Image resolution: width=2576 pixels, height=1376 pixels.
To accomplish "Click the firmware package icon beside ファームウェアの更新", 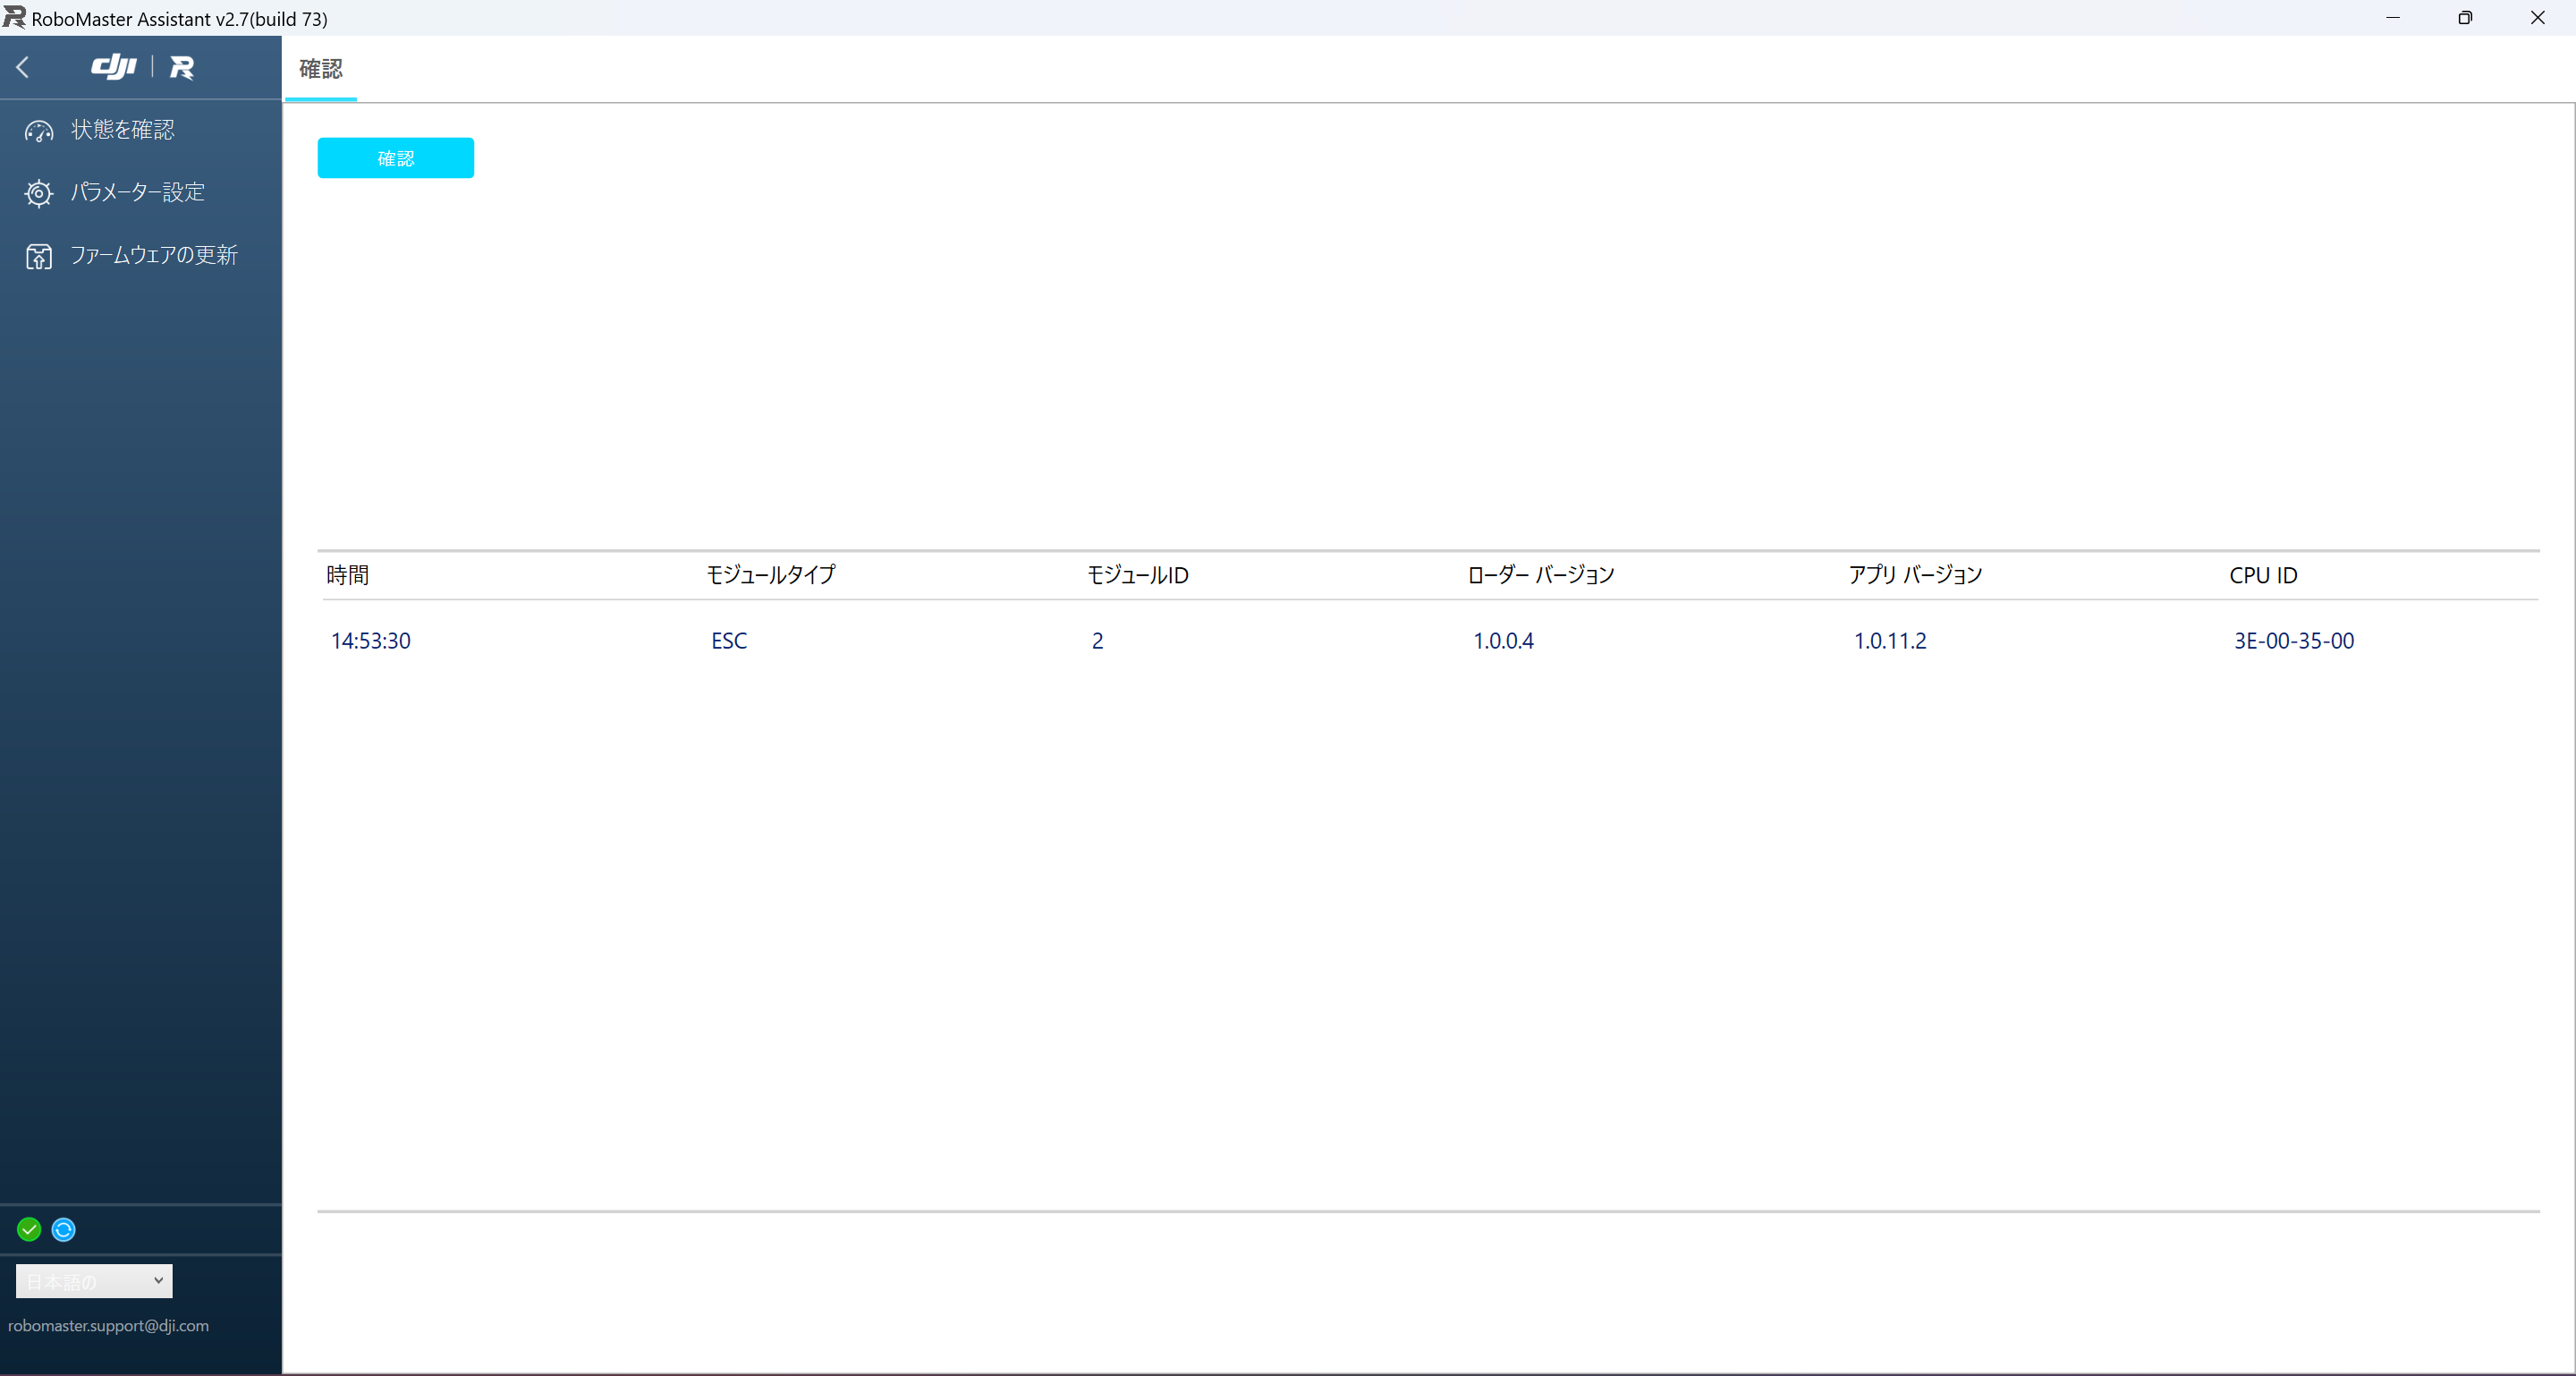I will coord(38,256).
